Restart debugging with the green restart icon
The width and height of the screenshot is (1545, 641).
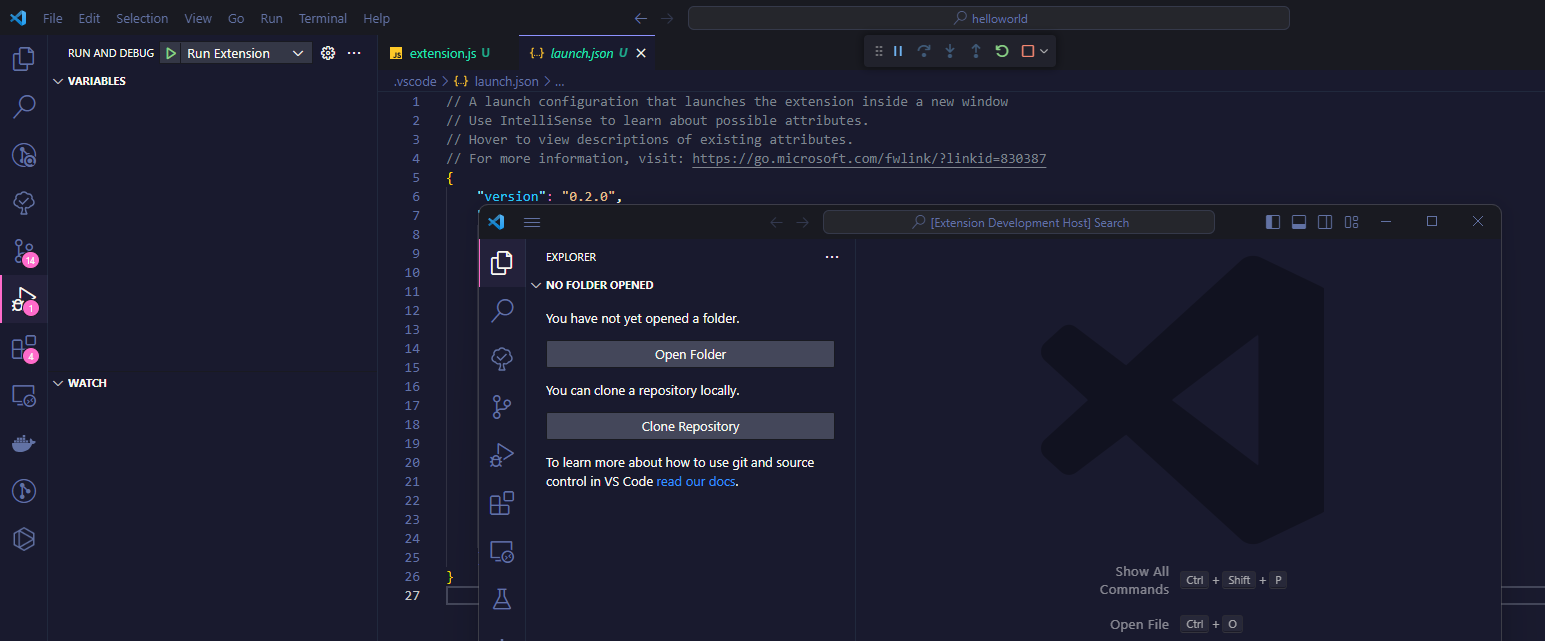[1002, 51]
